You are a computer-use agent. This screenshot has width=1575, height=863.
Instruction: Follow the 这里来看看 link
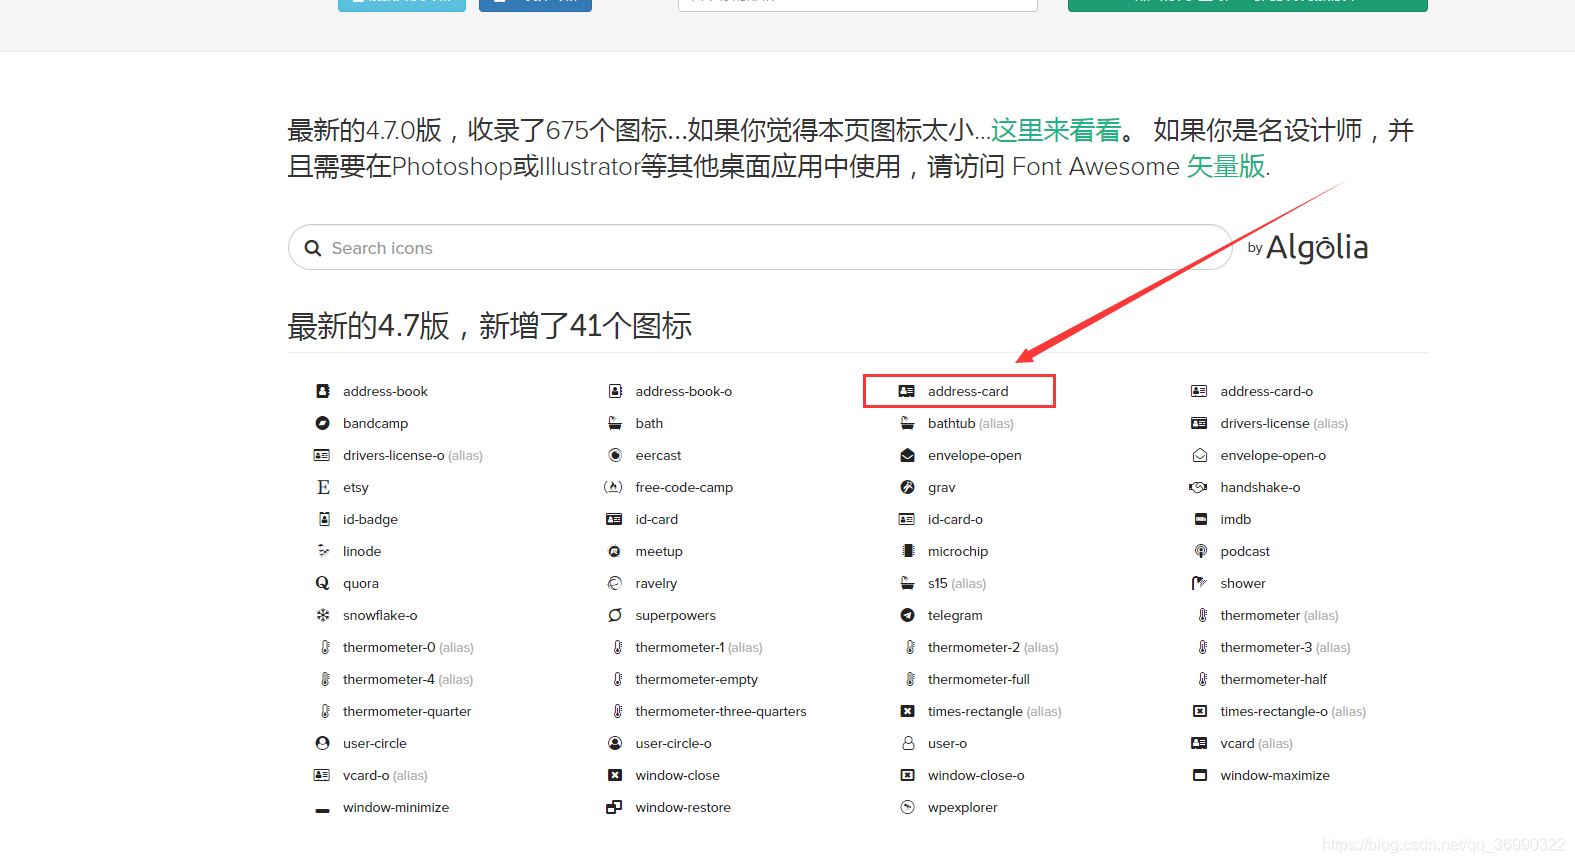point(1056,130)
